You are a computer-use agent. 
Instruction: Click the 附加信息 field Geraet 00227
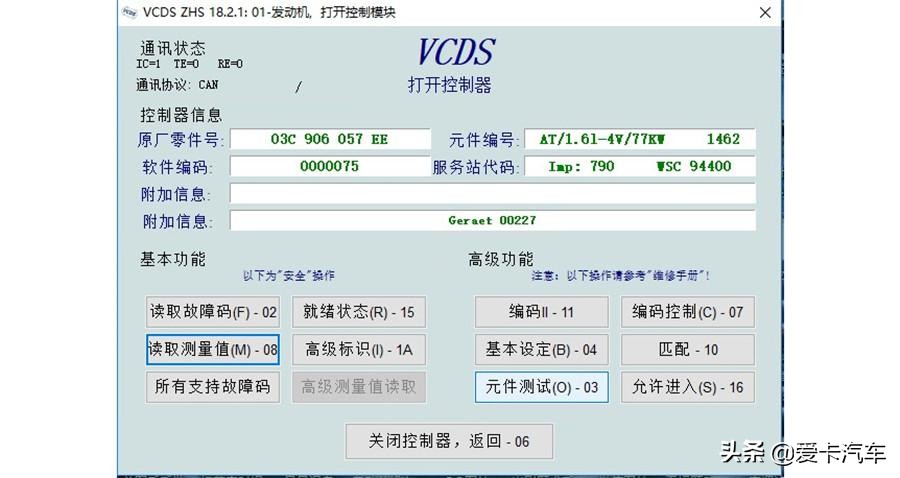492,220
